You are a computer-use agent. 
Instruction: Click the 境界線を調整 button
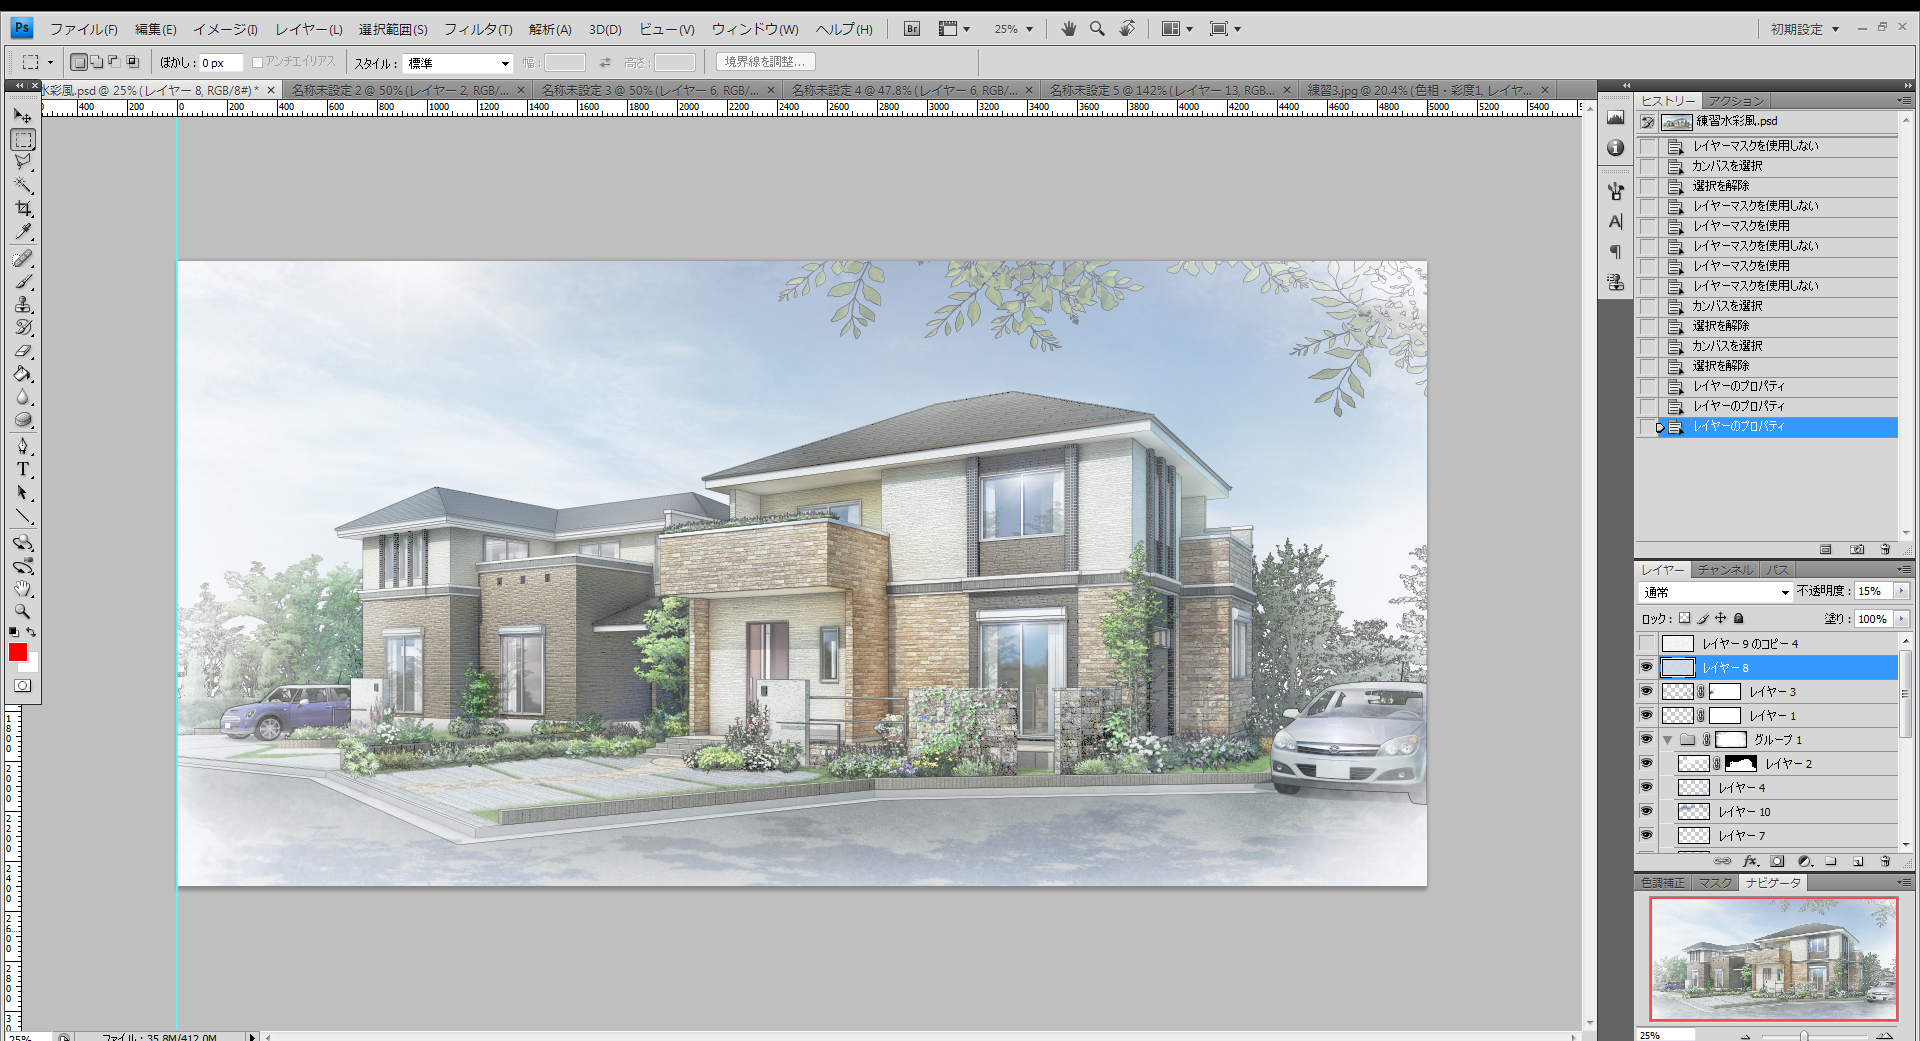[765, 62]
